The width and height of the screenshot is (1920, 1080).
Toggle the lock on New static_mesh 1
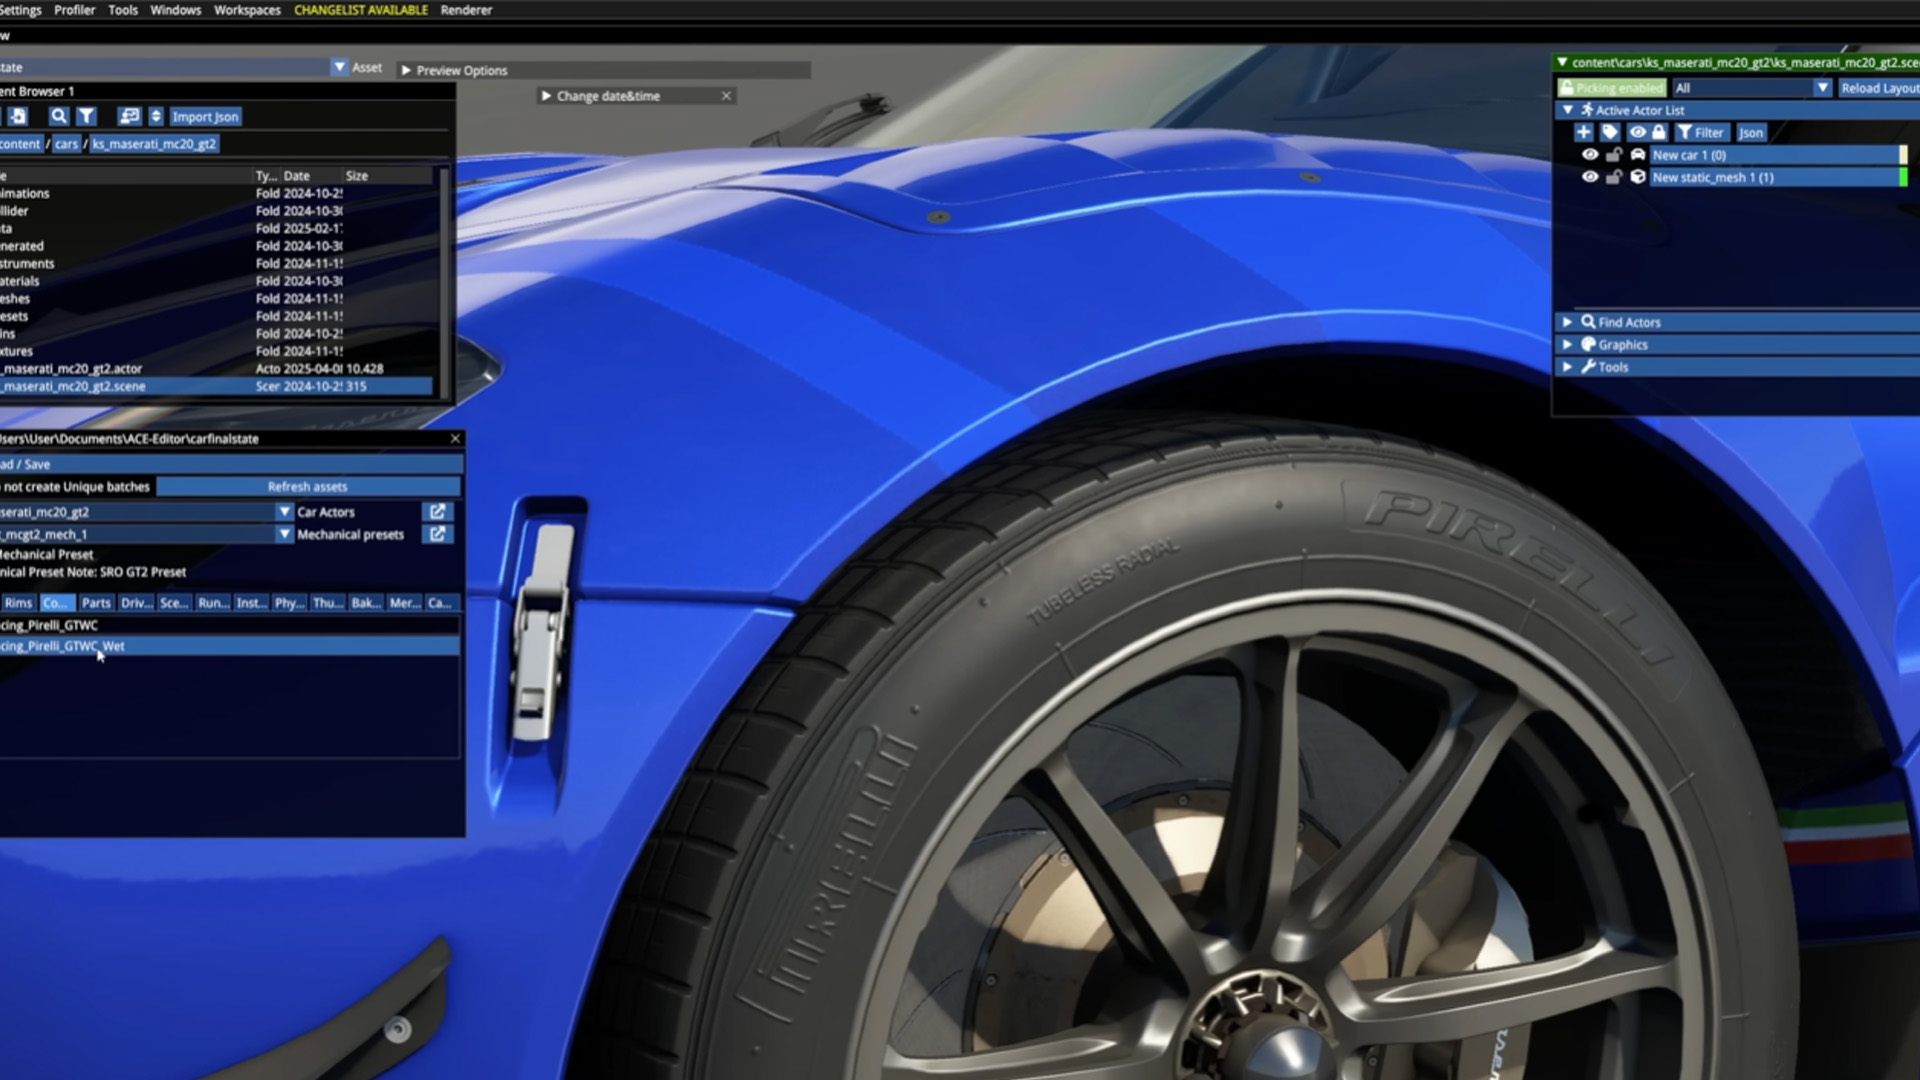tap(1614, 177)
